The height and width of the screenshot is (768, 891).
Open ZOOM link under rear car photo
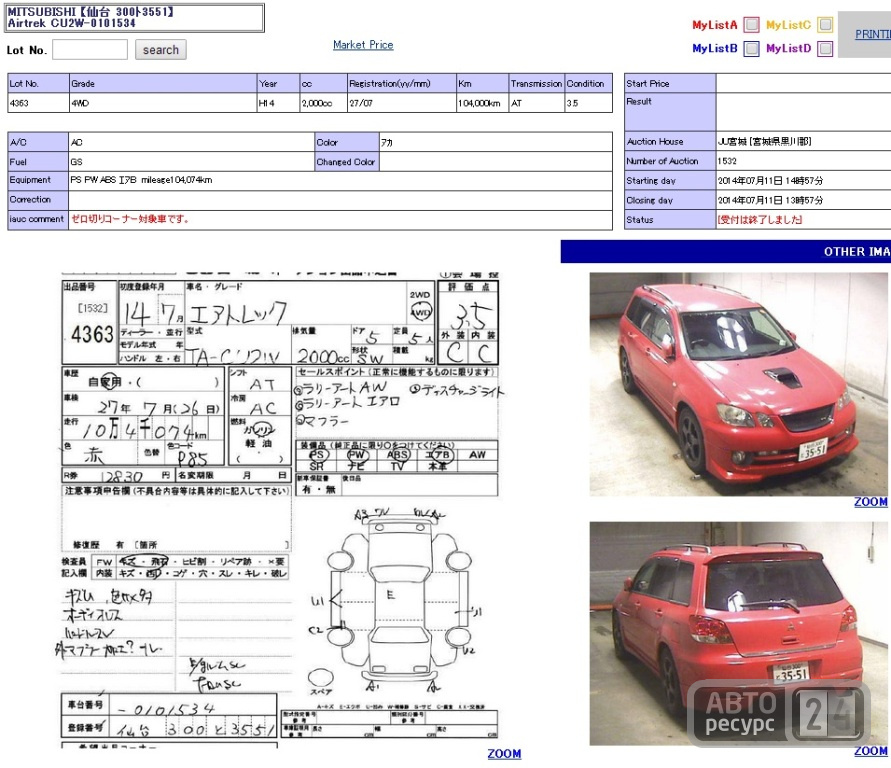pyautogui.click(x=871, y=751)
